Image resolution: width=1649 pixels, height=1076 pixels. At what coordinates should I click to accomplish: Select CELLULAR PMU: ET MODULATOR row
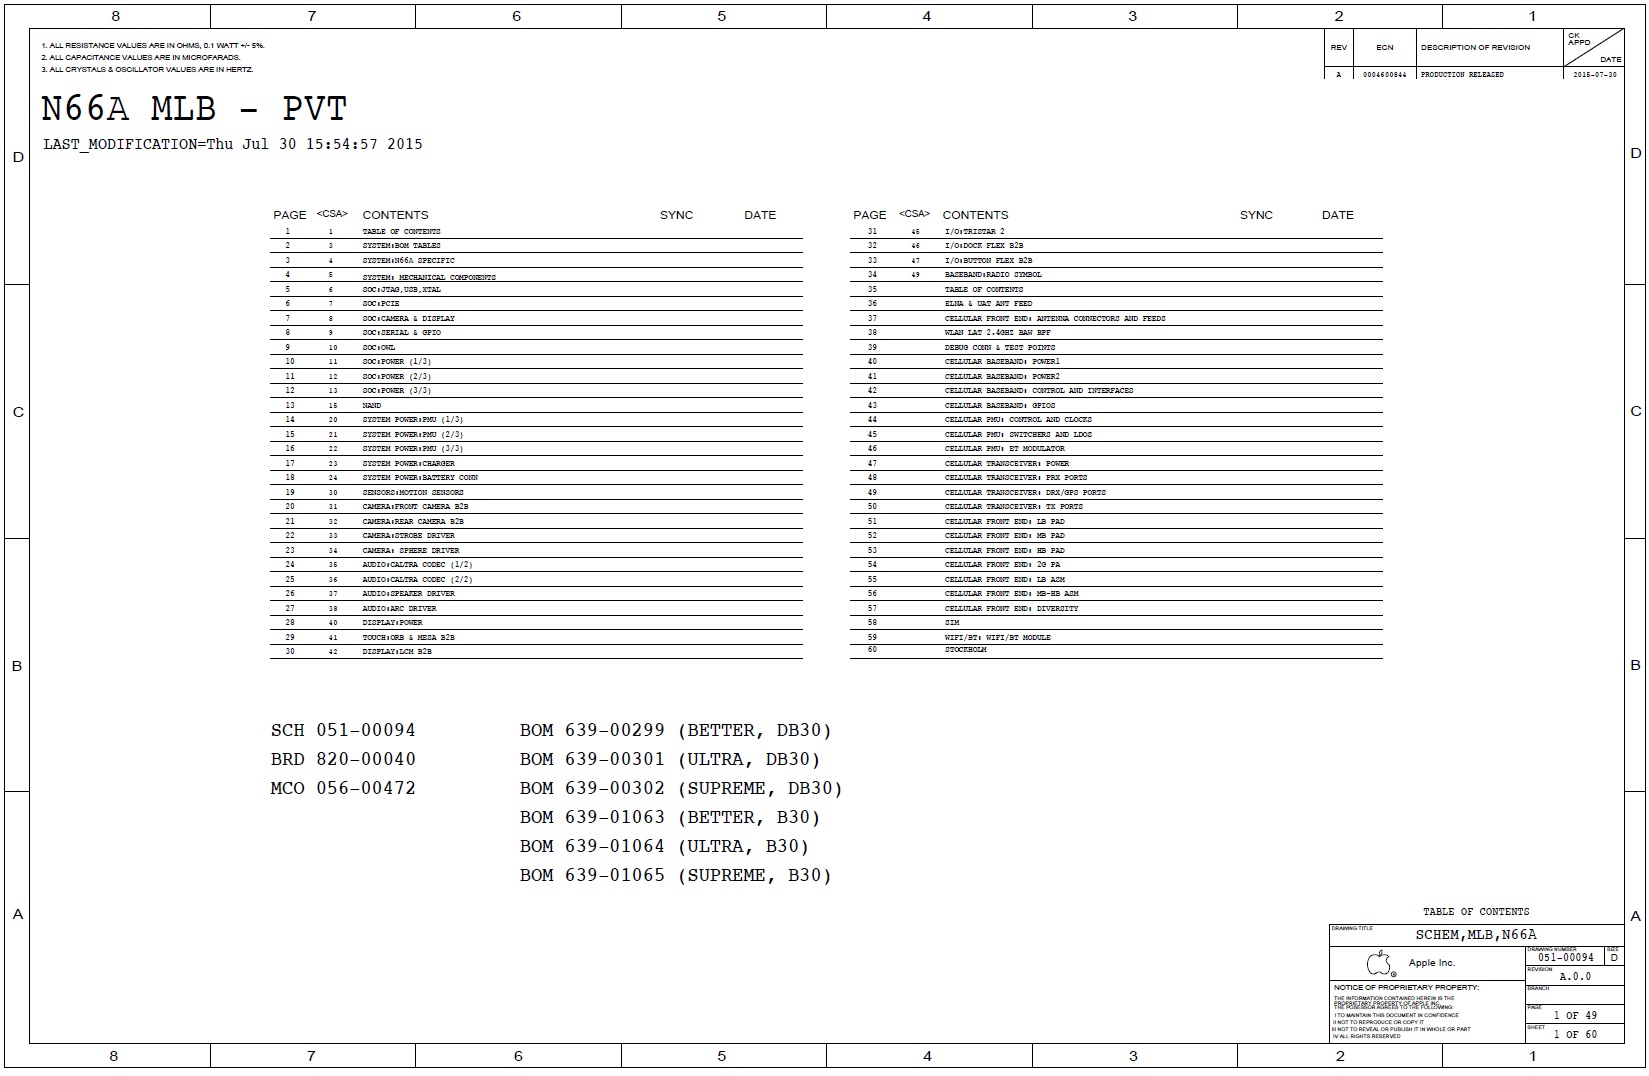(1116, 448)
